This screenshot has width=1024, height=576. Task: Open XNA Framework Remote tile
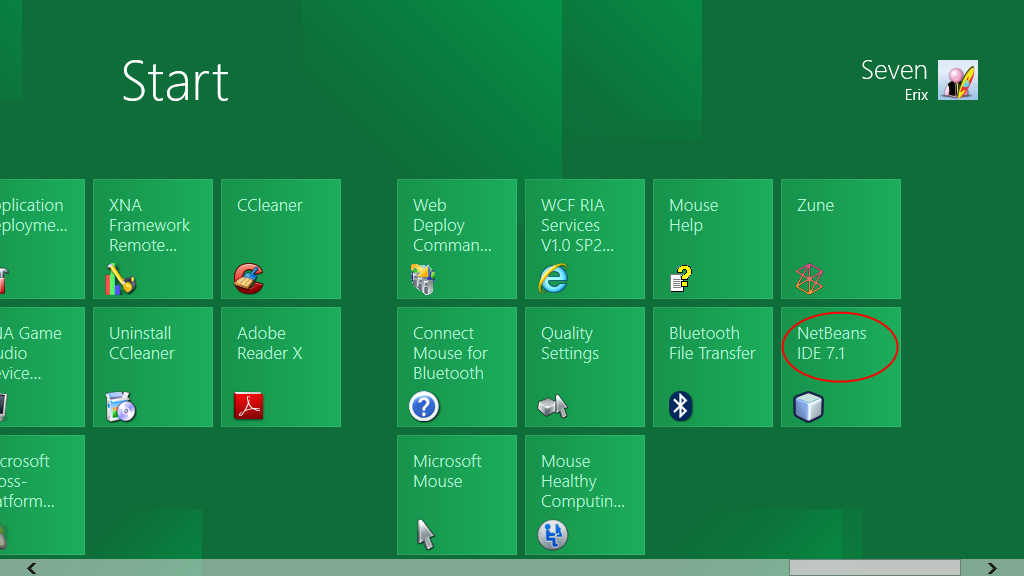[x=153, y=239]
